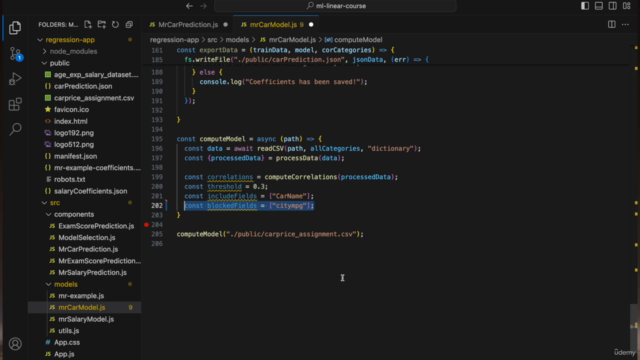Toggle the secondary side bar layout icon
Screen dimensions: 640x360
tap(613, 6)
